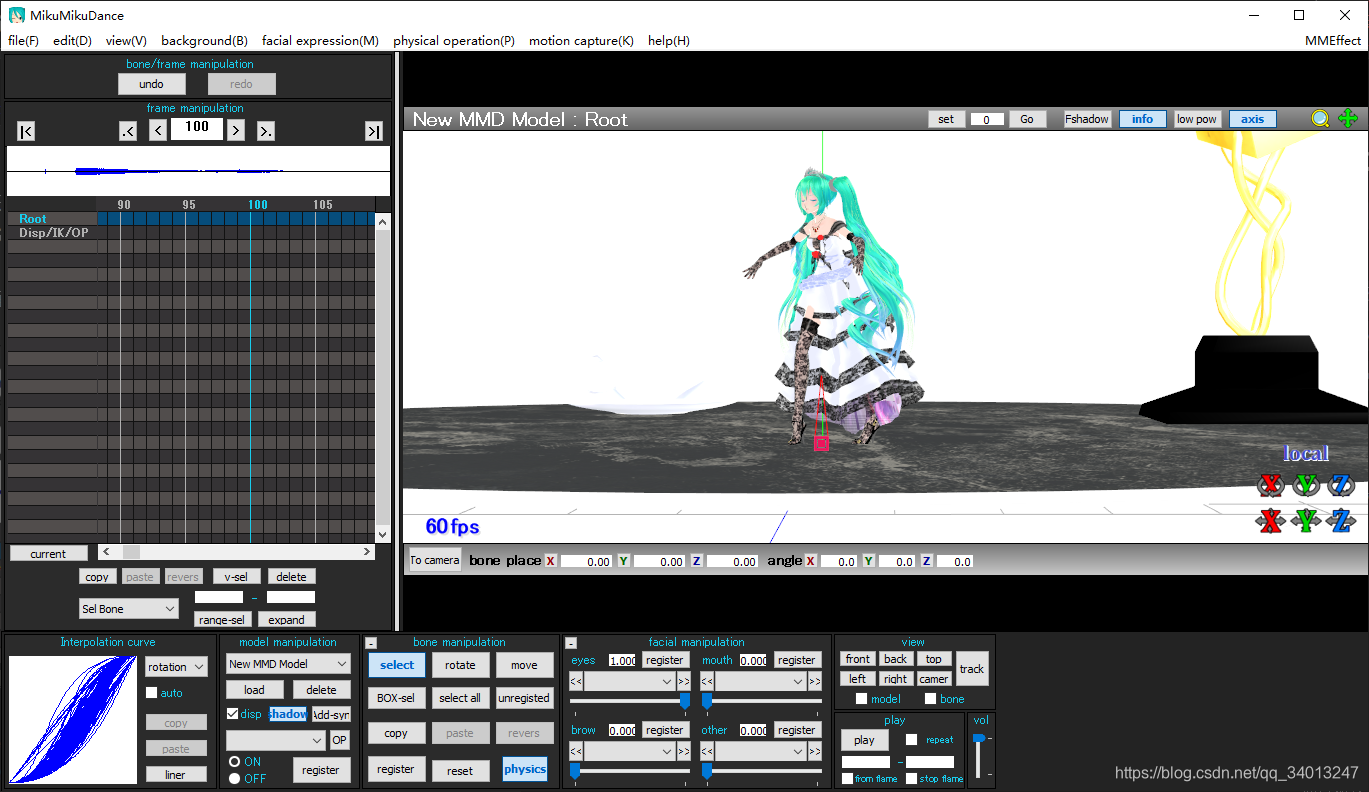Screen dimensions: 1369x792
Task: Collapse the facial manipulation panel
Action: [571, 643]
